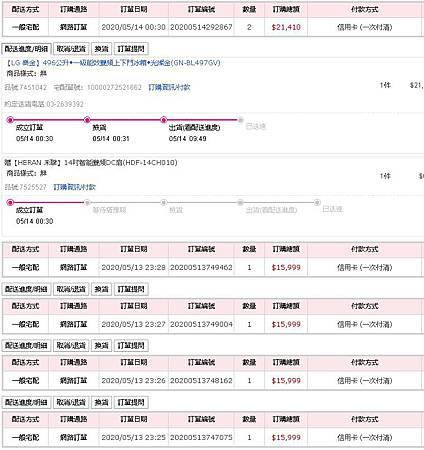This screenshot has width=424, height=450.
Task: Click order date 2020/05/13 23:27
Action: [x=133, y=324]
